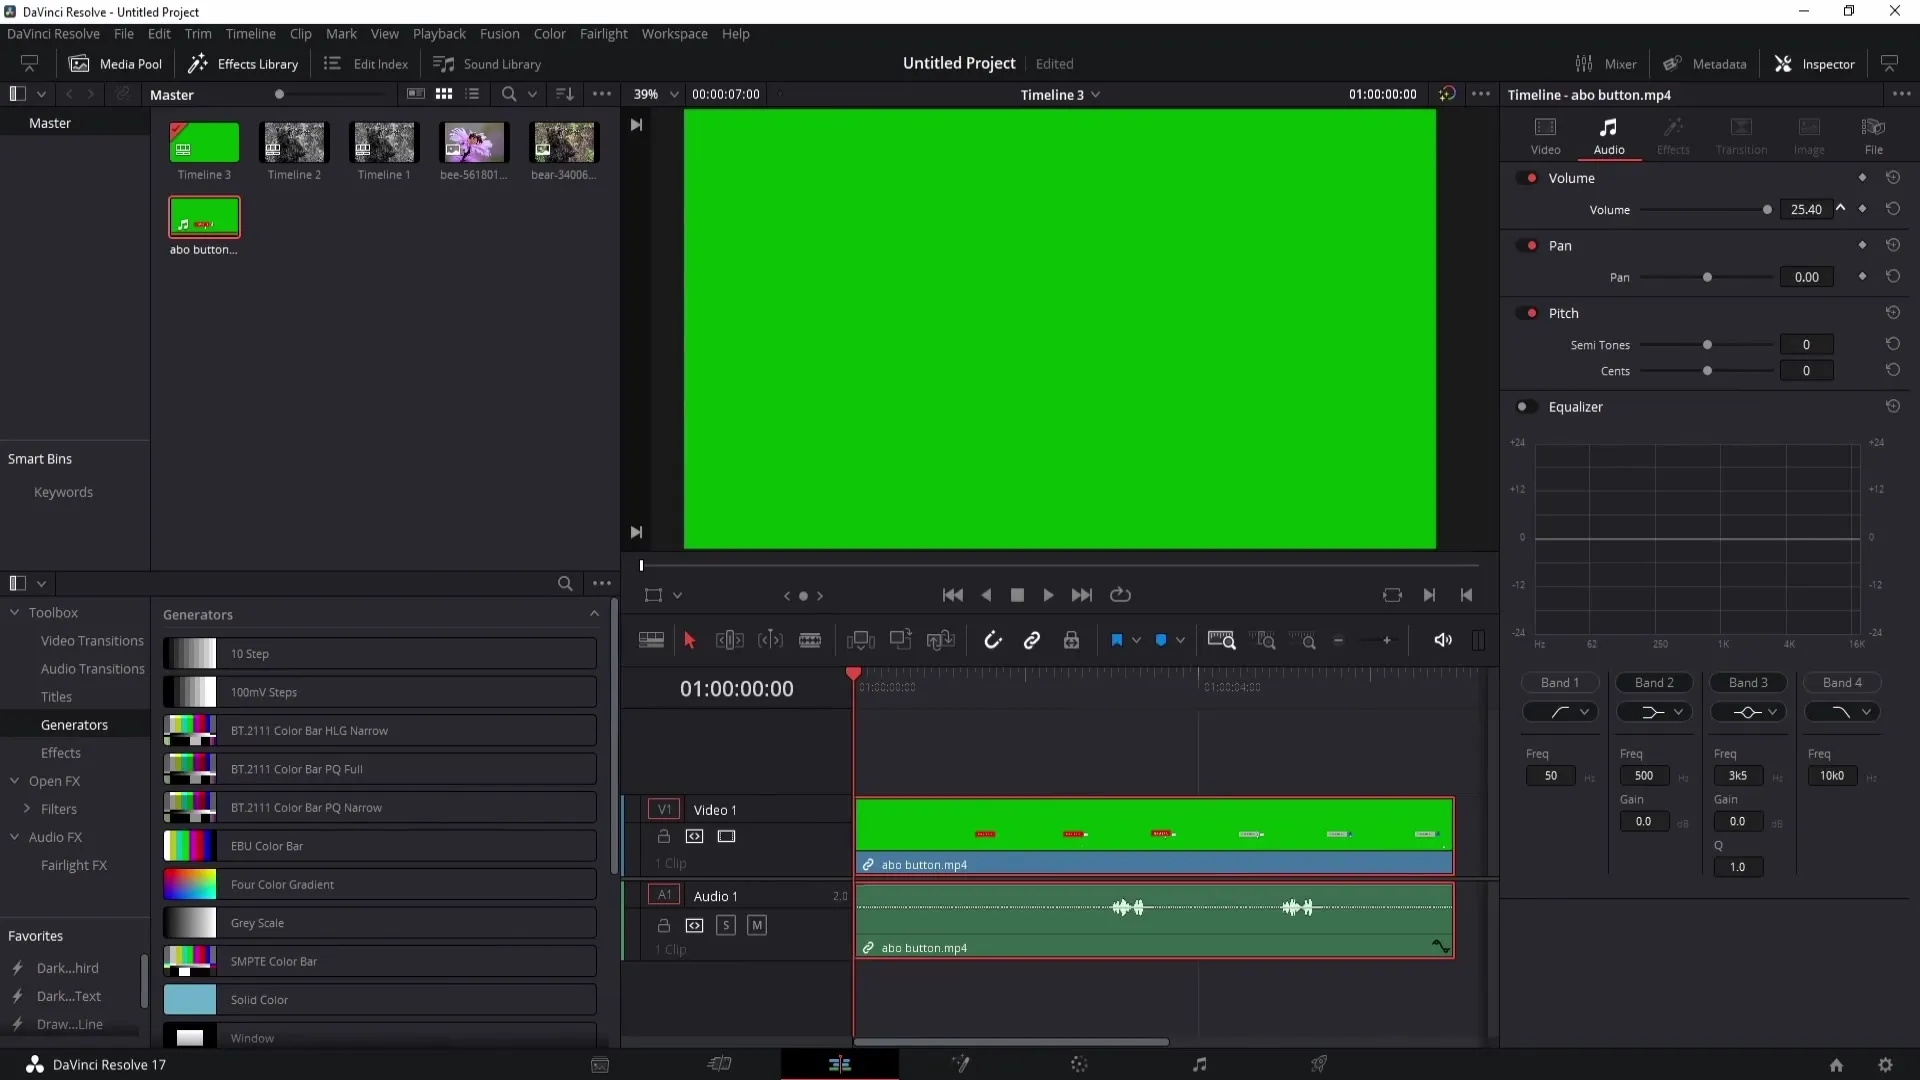Open the Workspace menu
This screenshot has height=1080, width=1920.
pos(674,34)
